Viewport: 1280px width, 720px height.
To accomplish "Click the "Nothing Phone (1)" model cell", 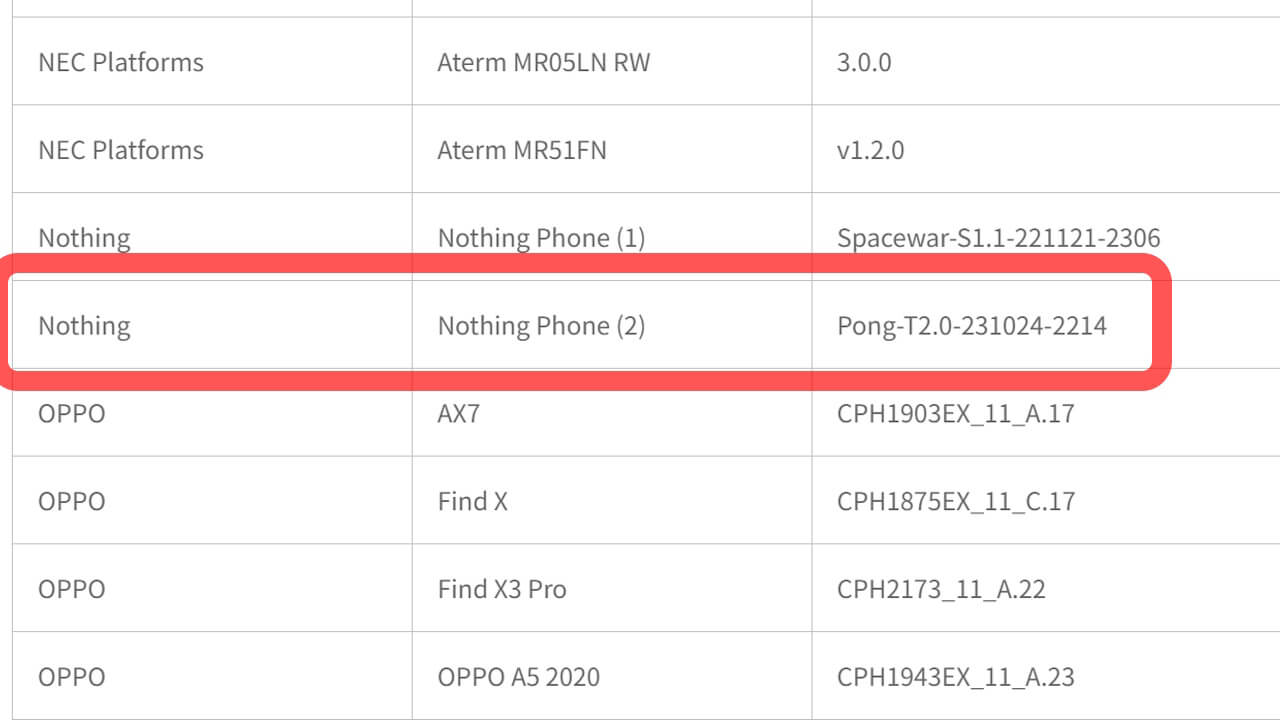I will click(541, 238).
